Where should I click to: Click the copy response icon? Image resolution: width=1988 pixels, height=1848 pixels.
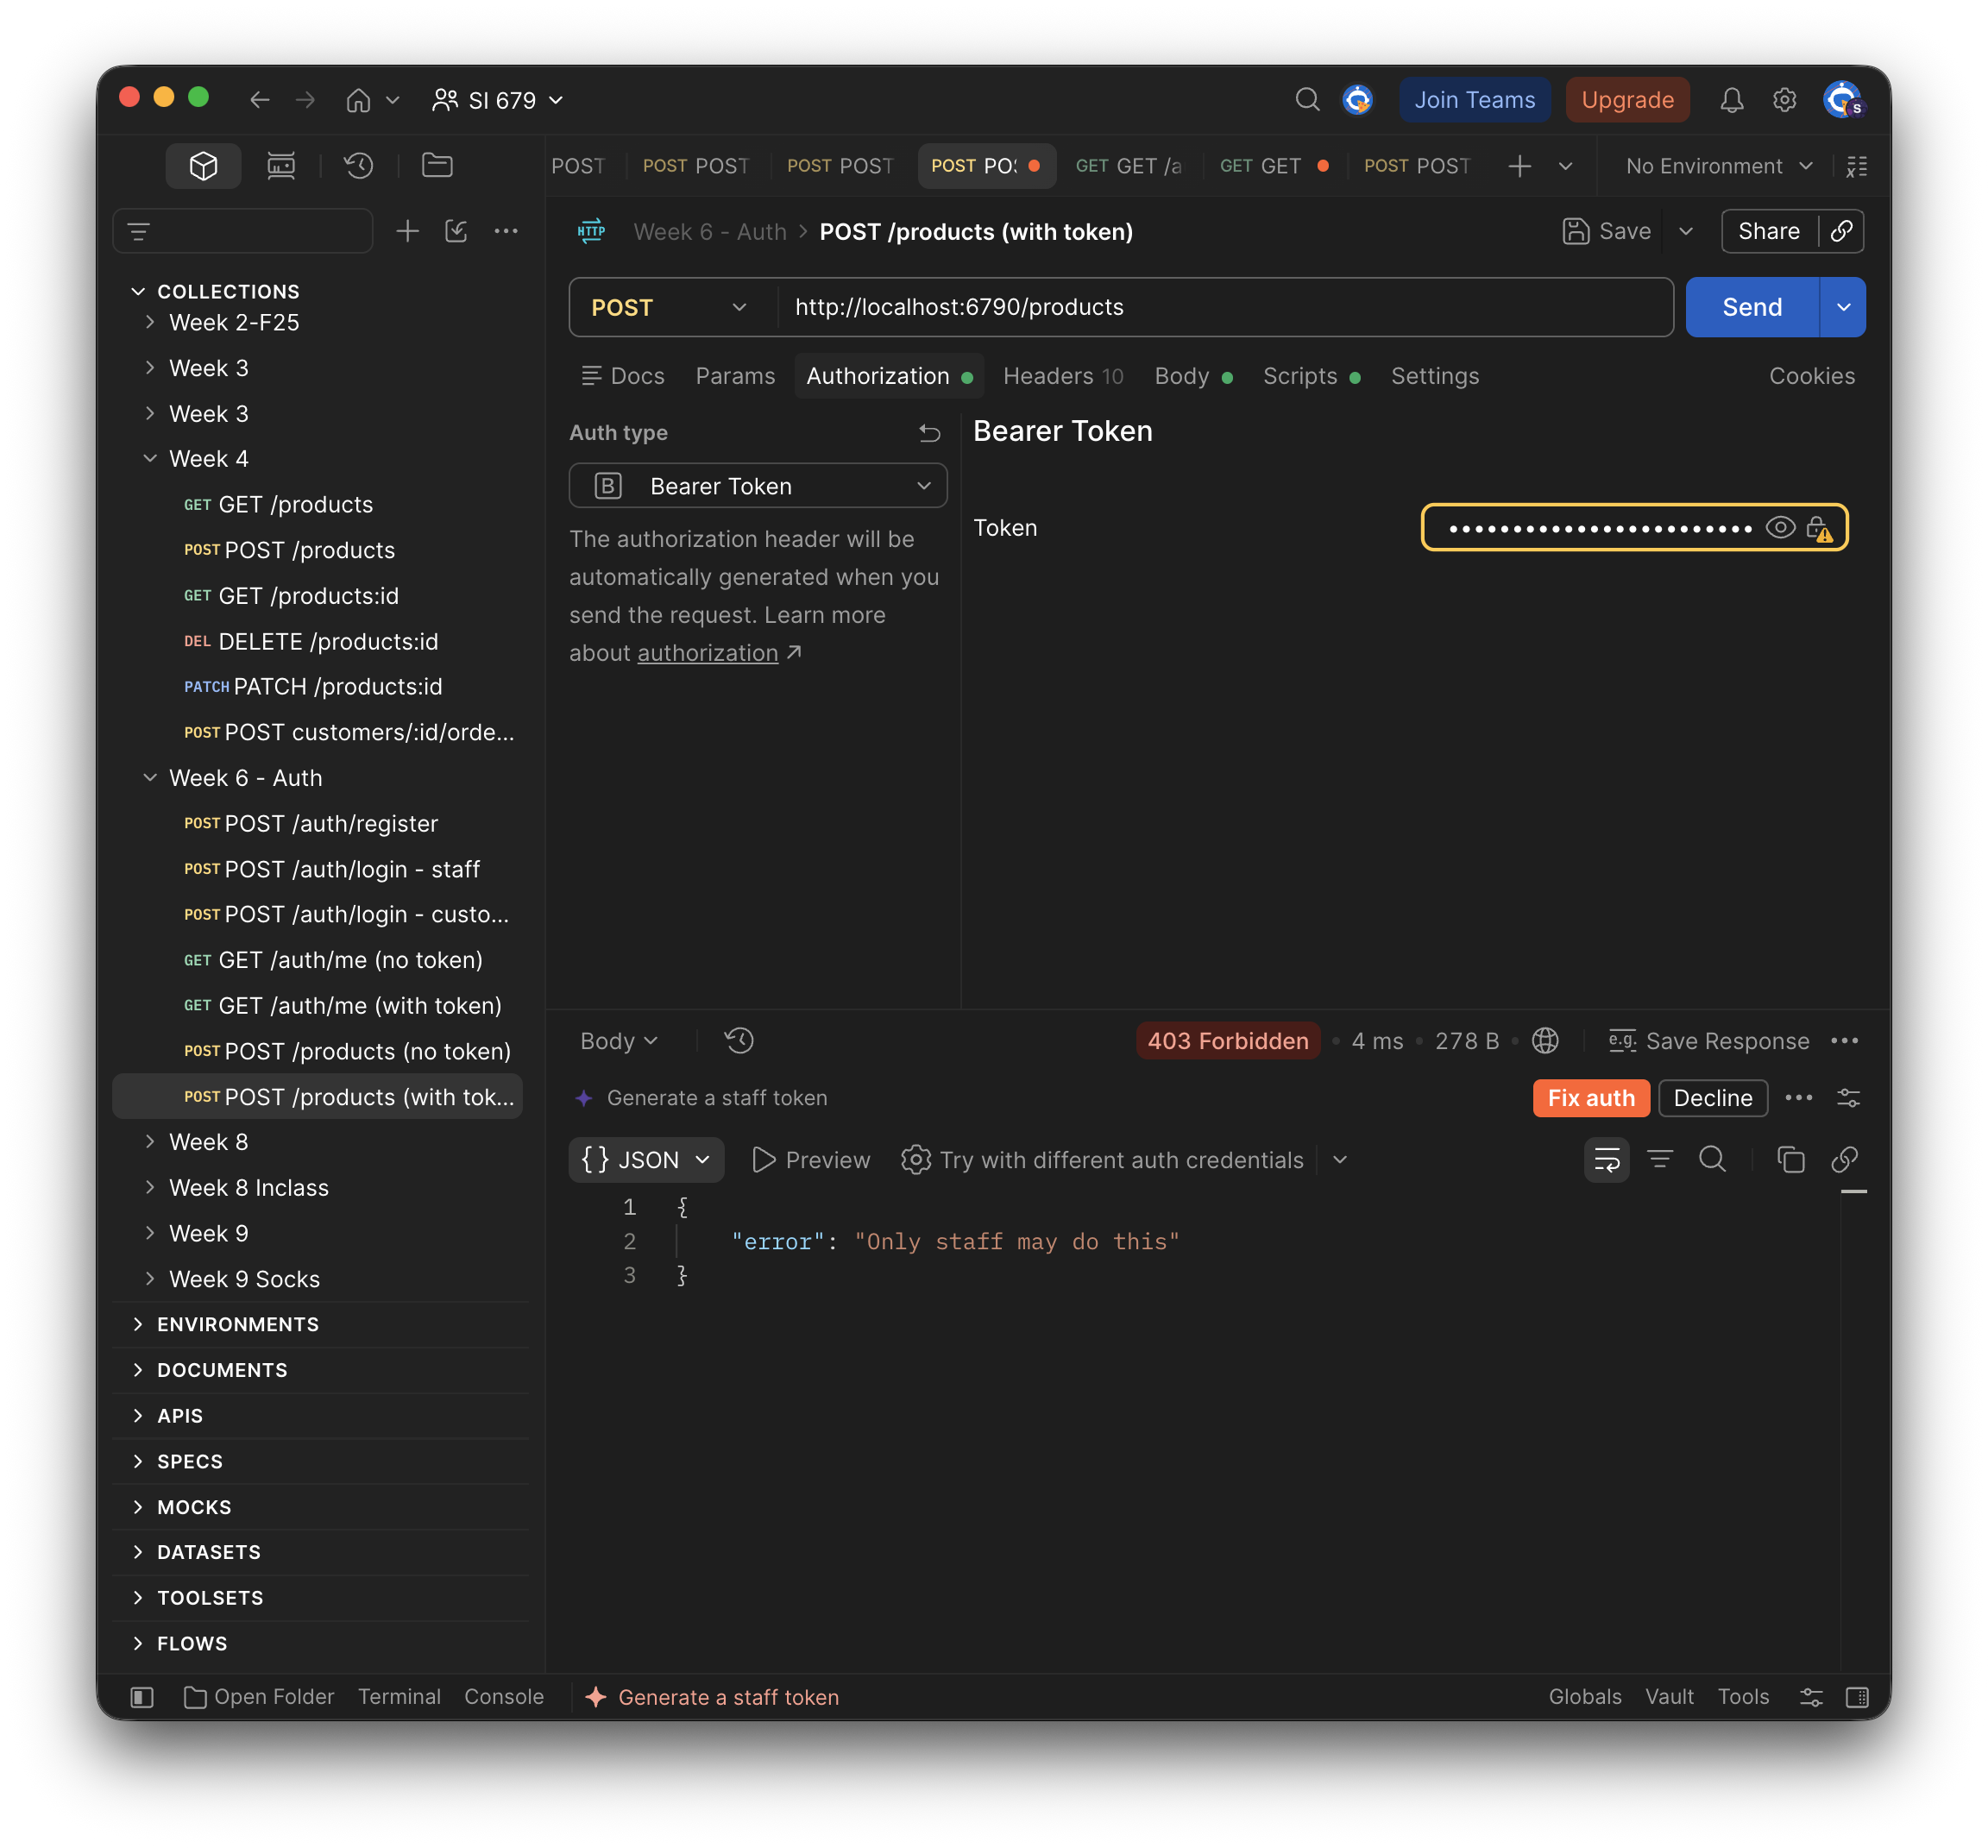pyautogui.click(x=1790, y=1160)
